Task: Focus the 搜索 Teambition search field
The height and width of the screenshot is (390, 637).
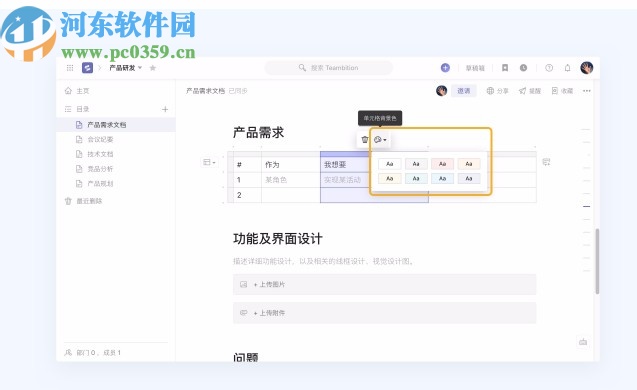Action: point(329,68)
